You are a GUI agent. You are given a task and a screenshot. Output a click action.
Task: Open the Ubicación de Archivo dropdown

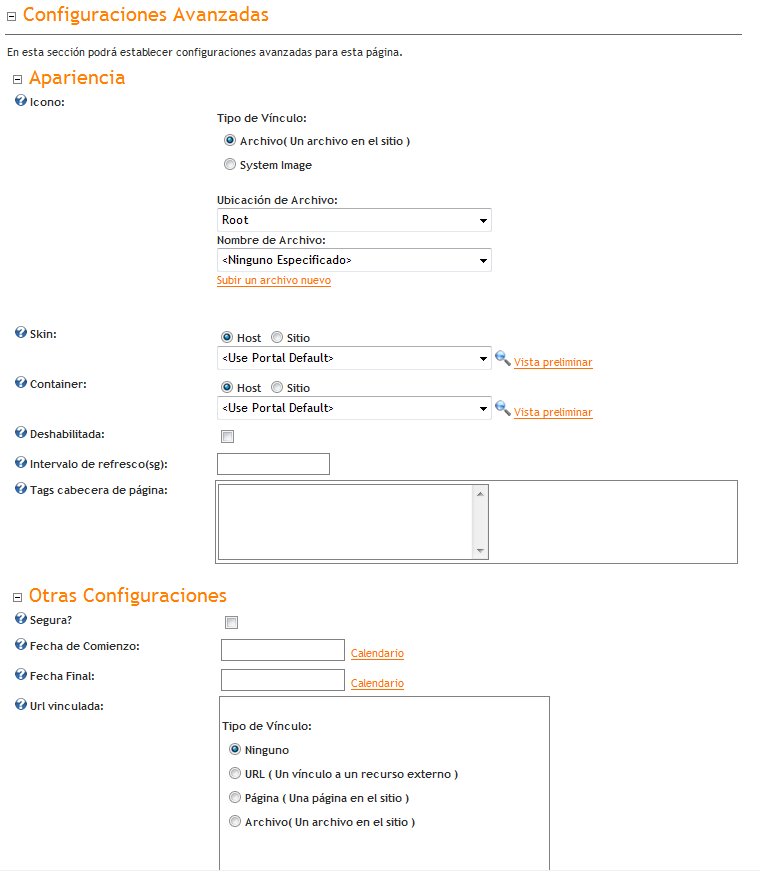pyautogui.click(x=354, y=220)
